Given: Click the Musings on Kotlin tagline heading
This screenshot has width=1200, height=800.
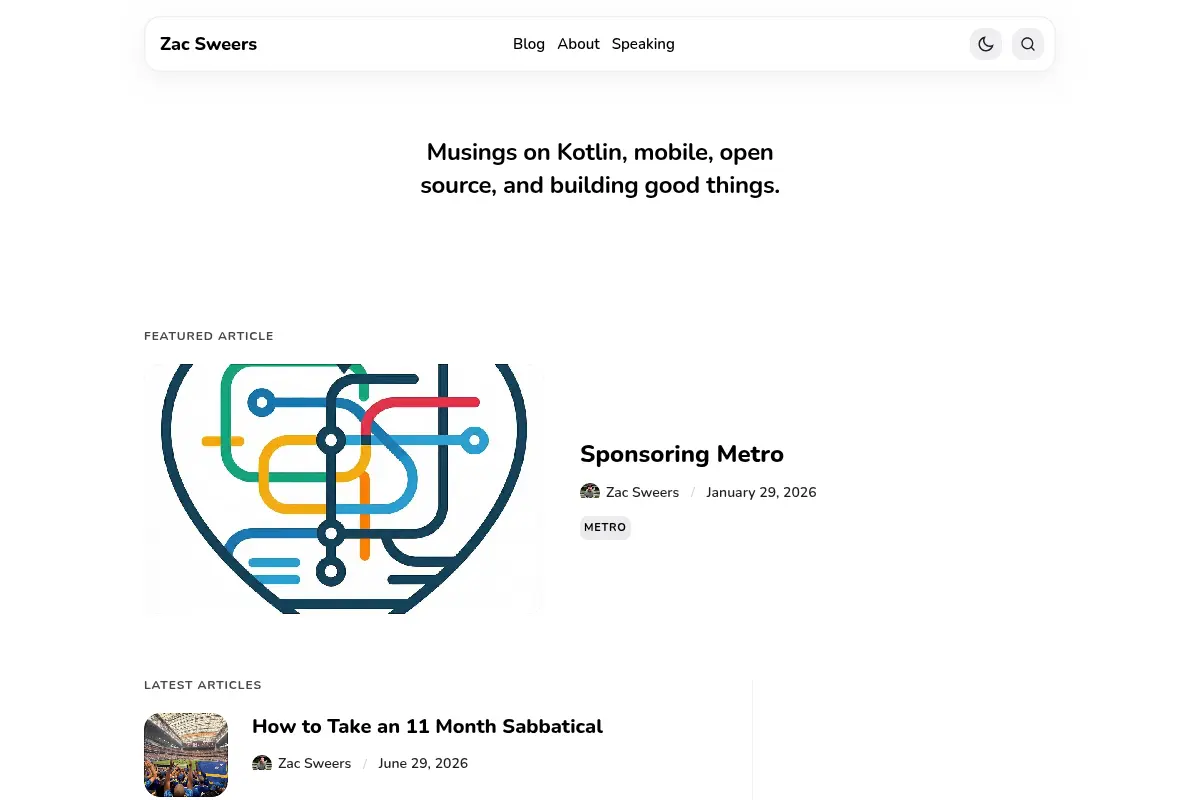Looking at the screenshot, I should pyautogui.click(x=600, y=169).
